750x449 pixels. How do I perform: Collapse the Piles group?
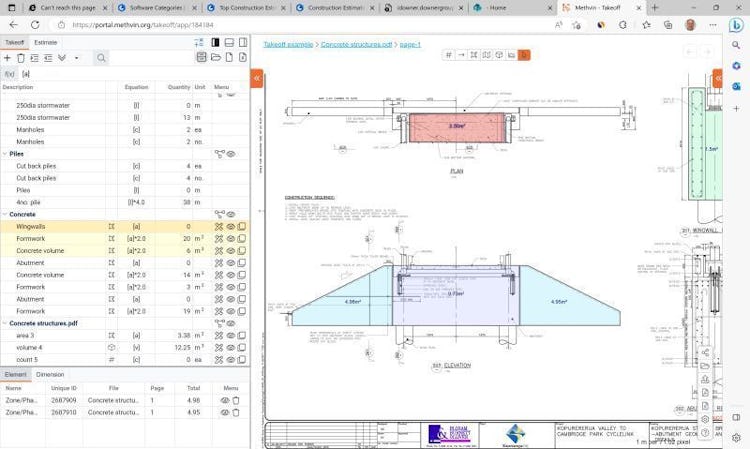click(5, 154)
